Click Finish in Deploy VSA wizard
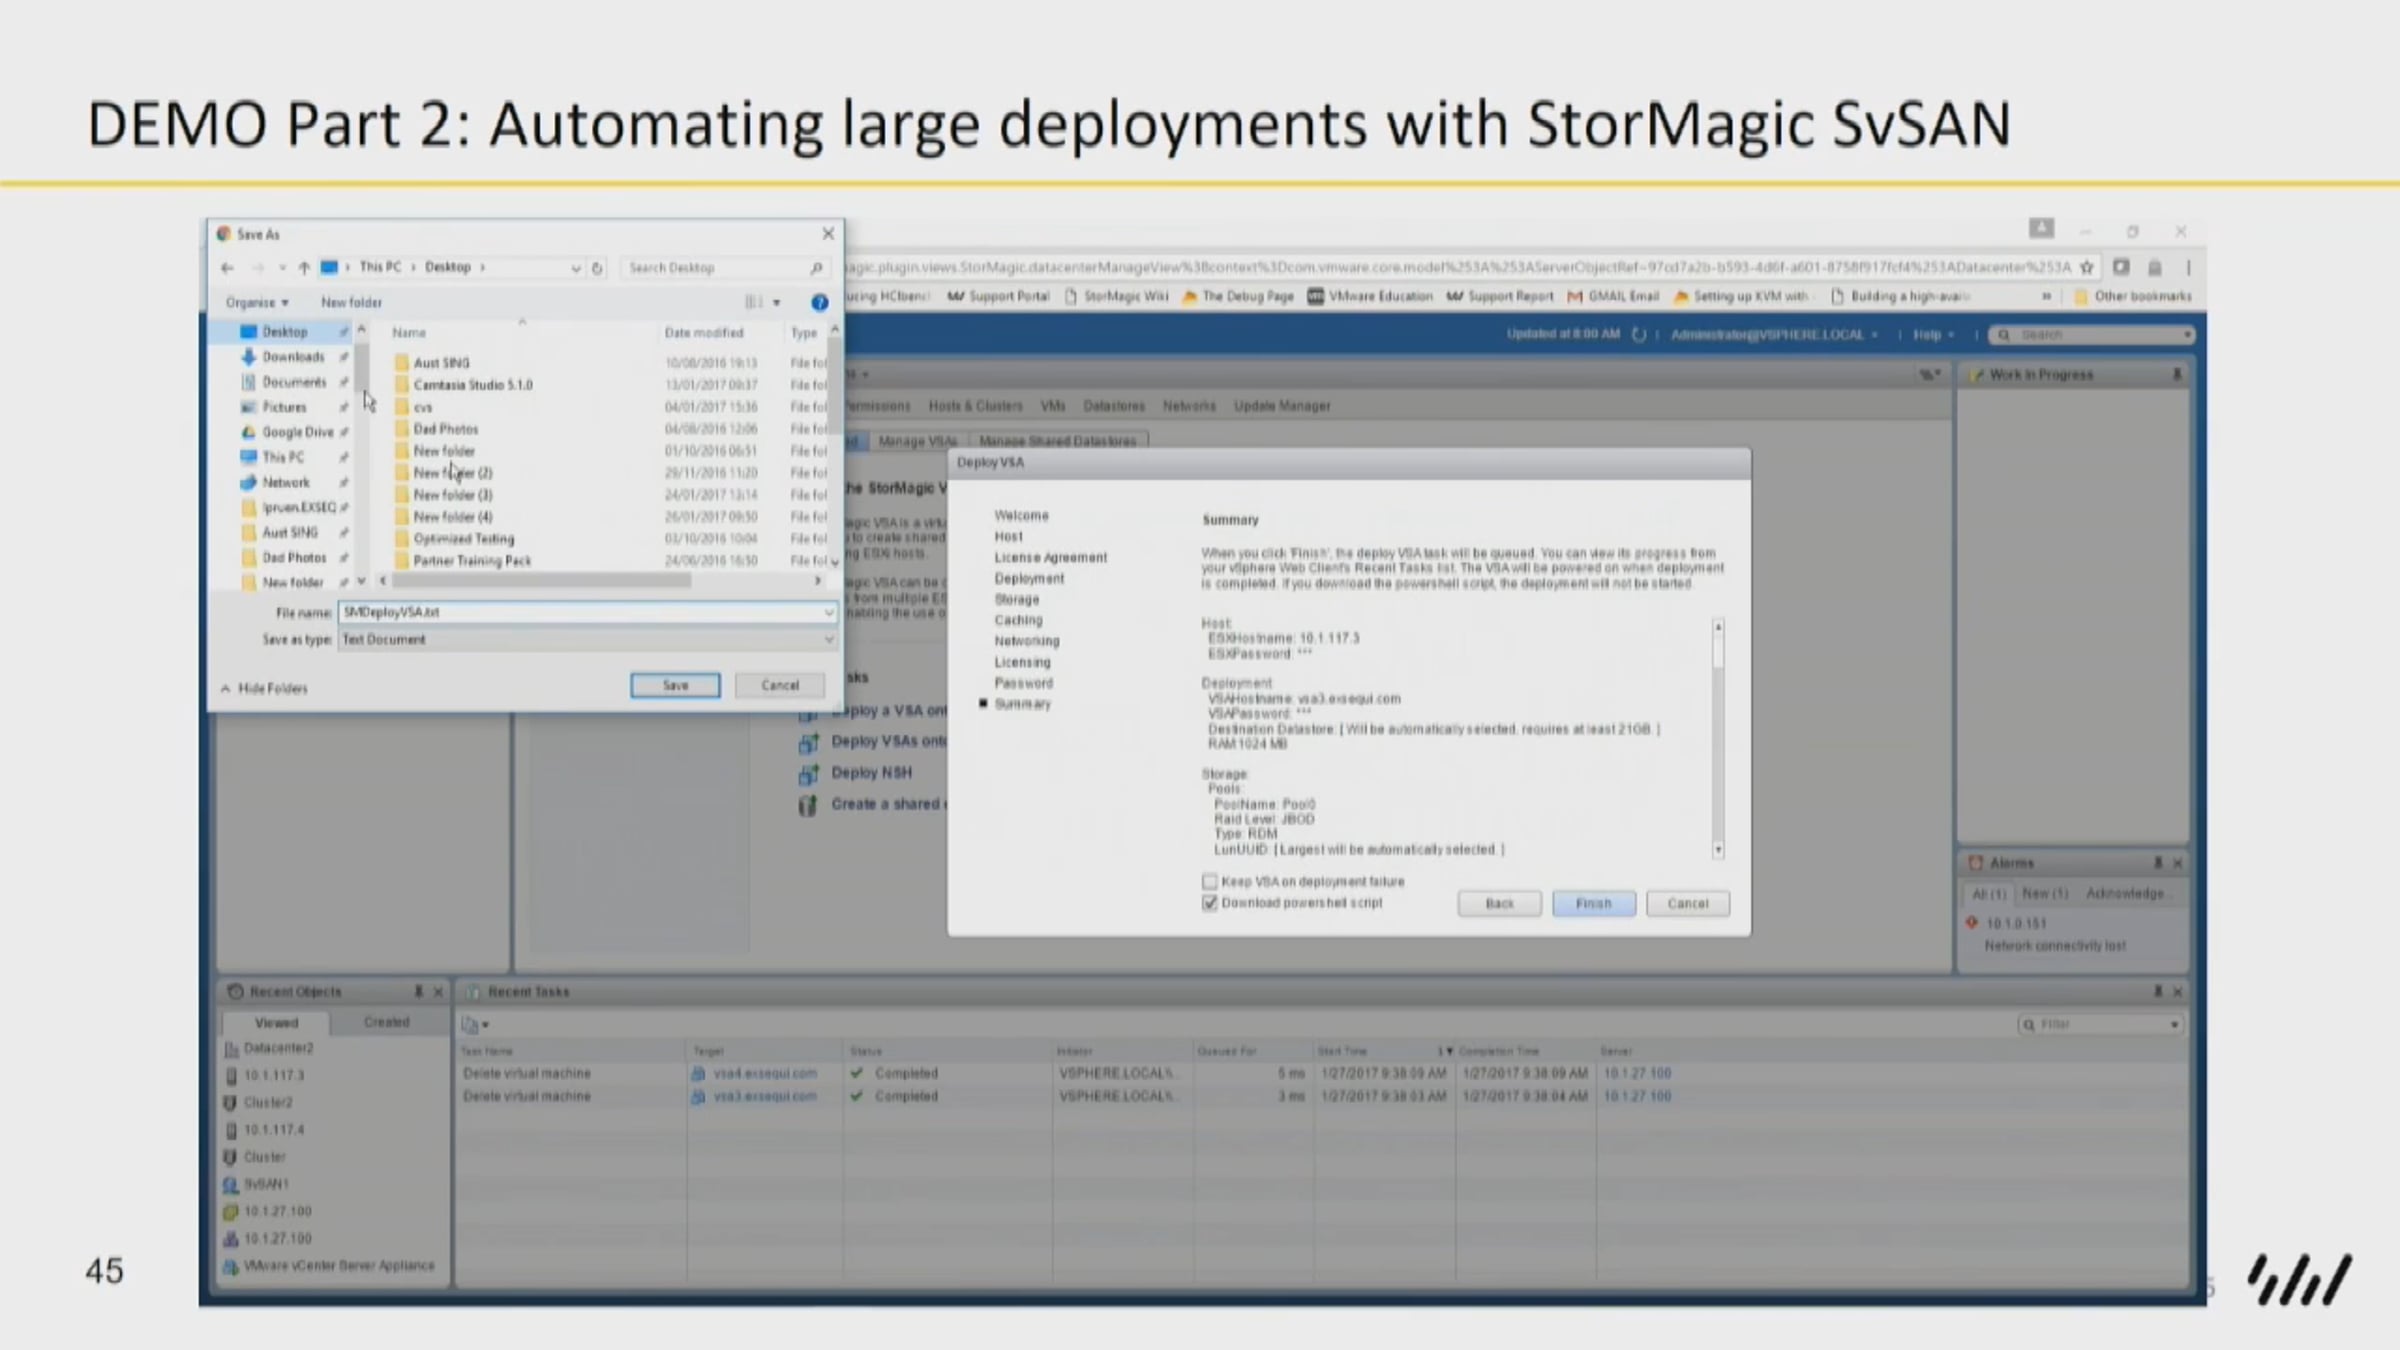Image resolution: width=2400 pixels, height=1350 pixels. pos(1594,904)
